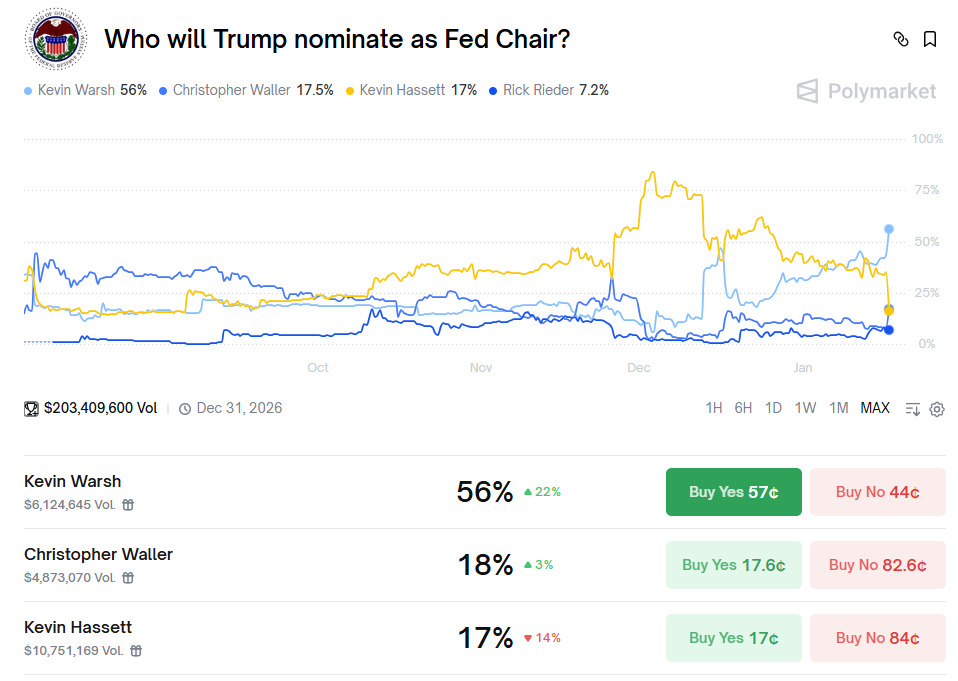Switch chart to 1W range

[805, 408]
